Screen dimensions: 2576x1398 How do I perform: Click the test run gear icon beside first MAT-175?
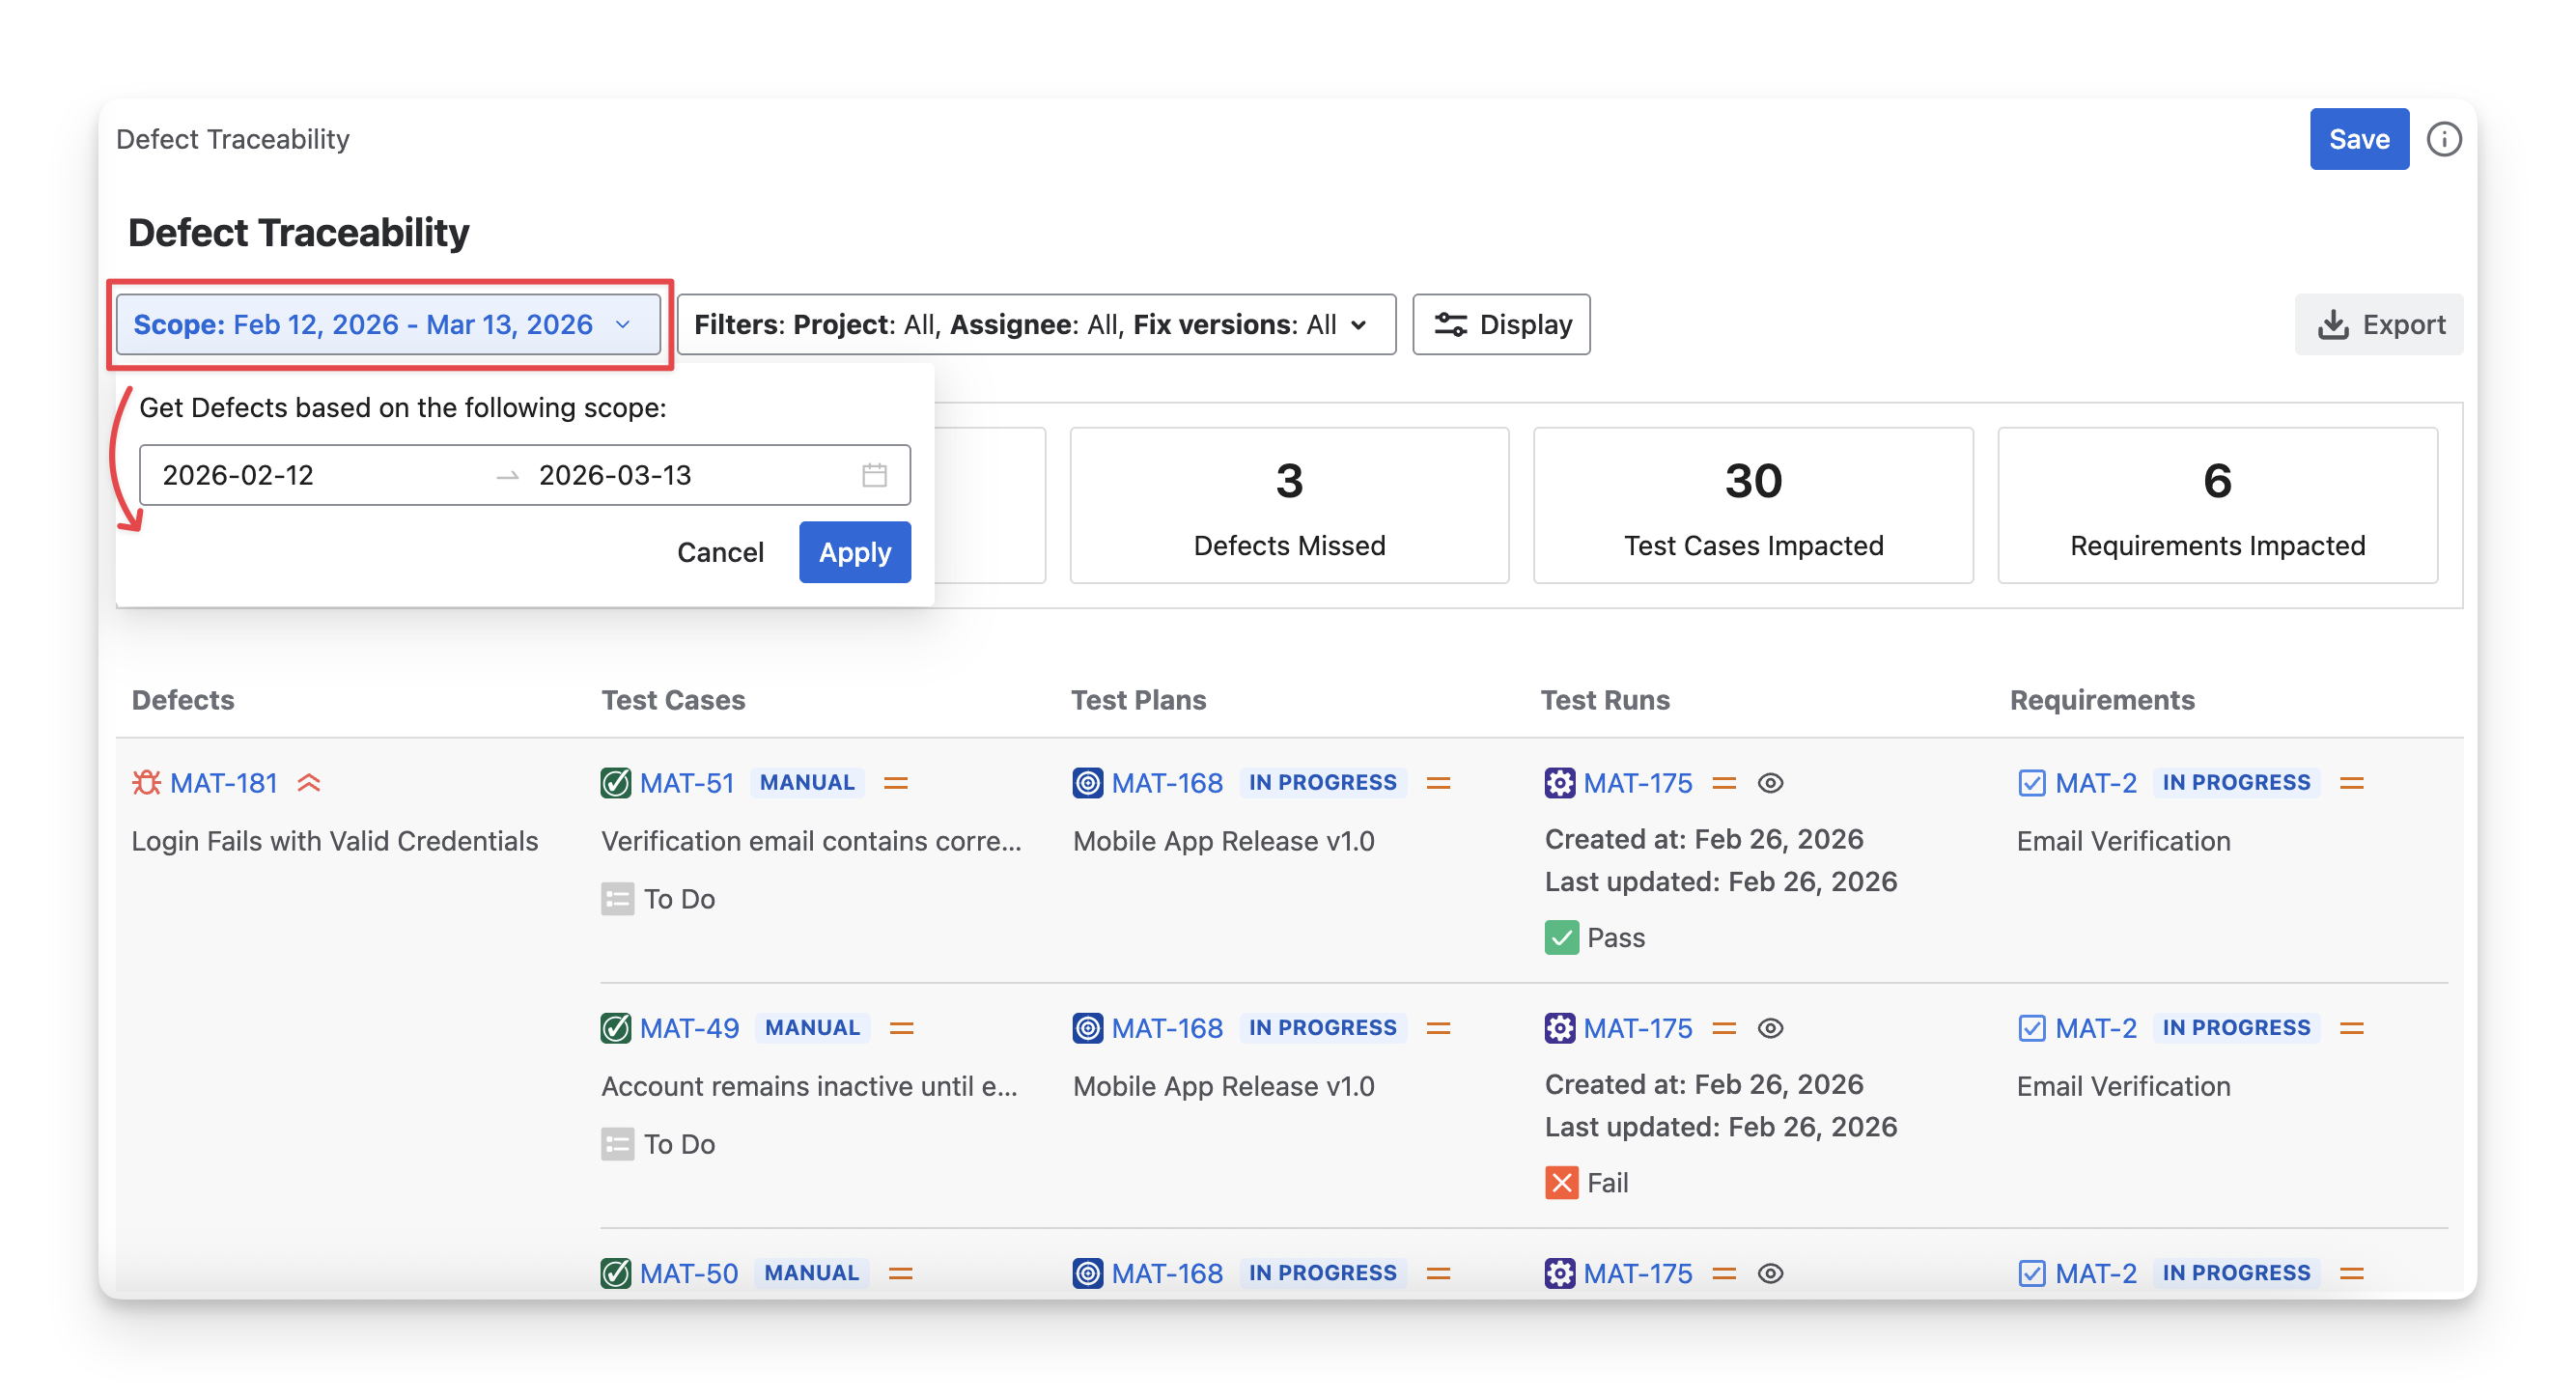[1559, 783]
